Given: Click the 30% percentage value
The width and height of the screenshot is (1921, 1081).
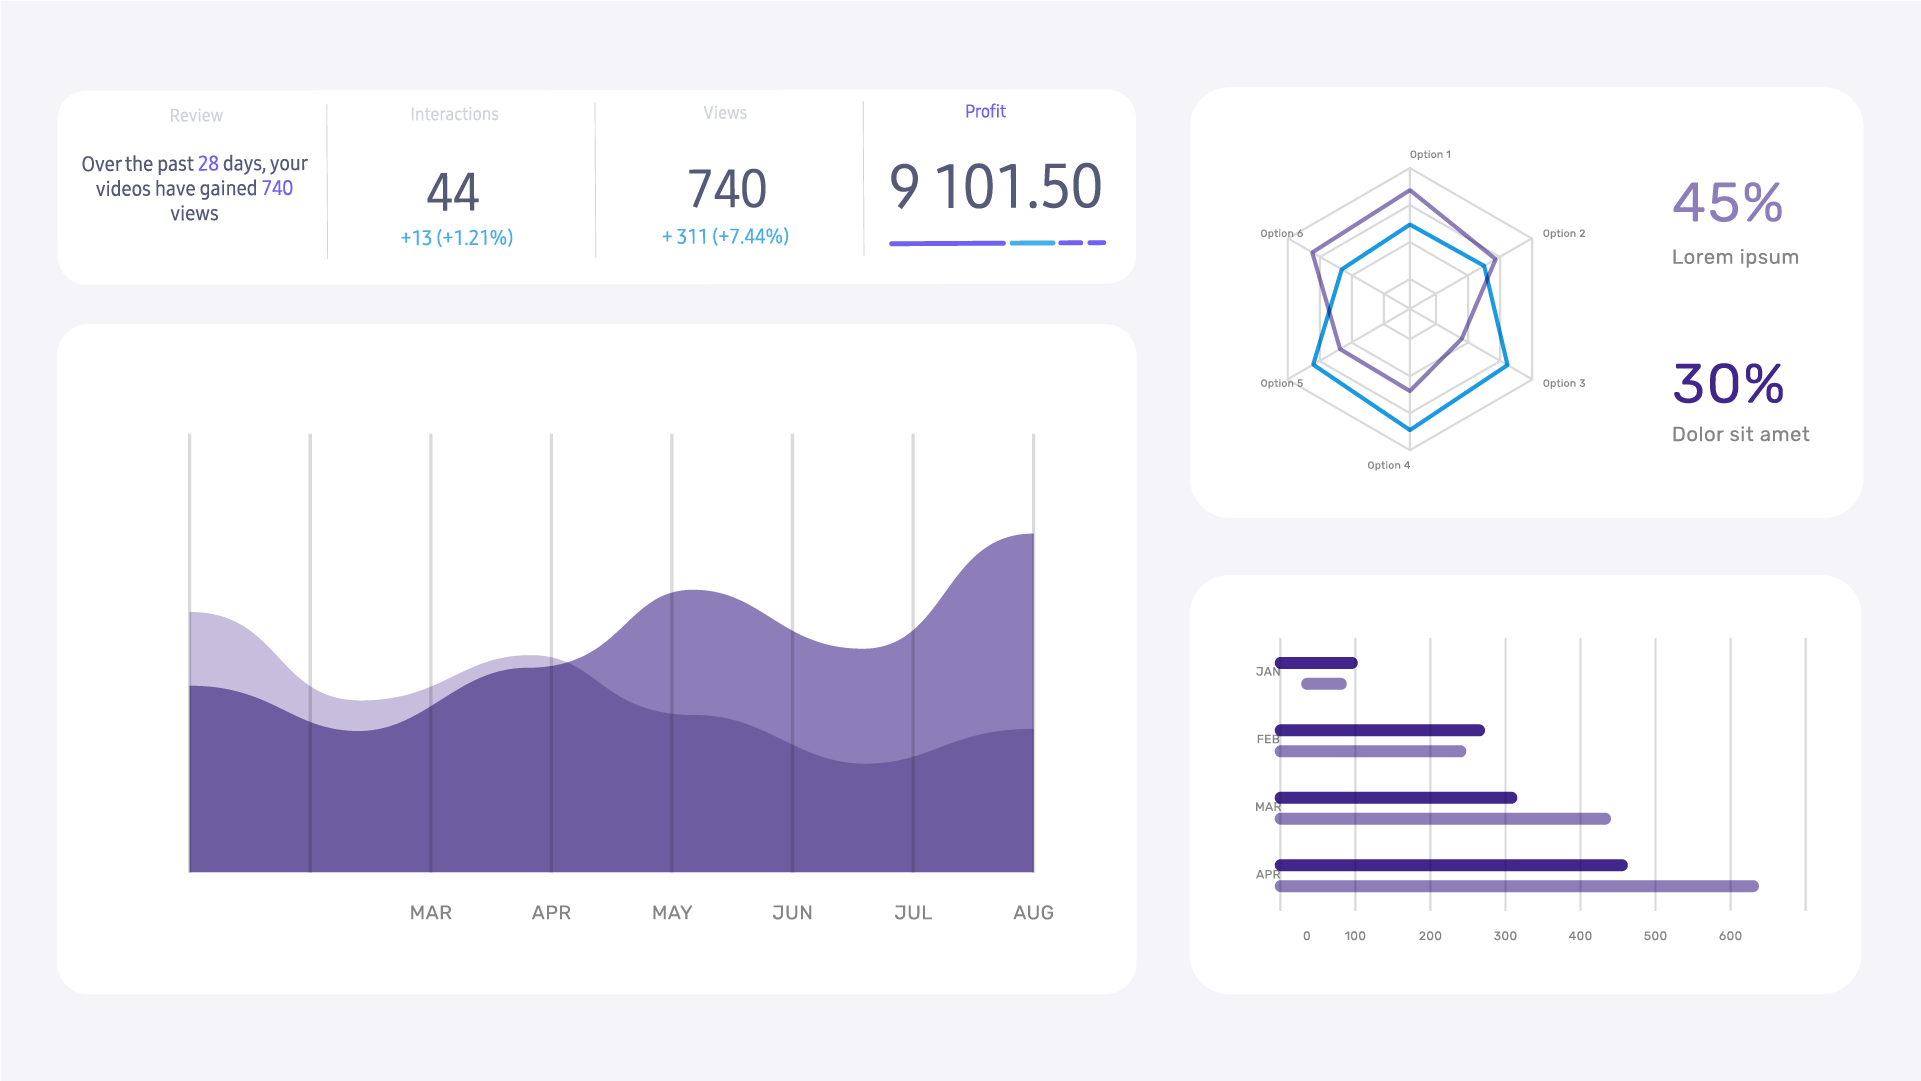Looking at the screenshot, I should (1728, 384).
